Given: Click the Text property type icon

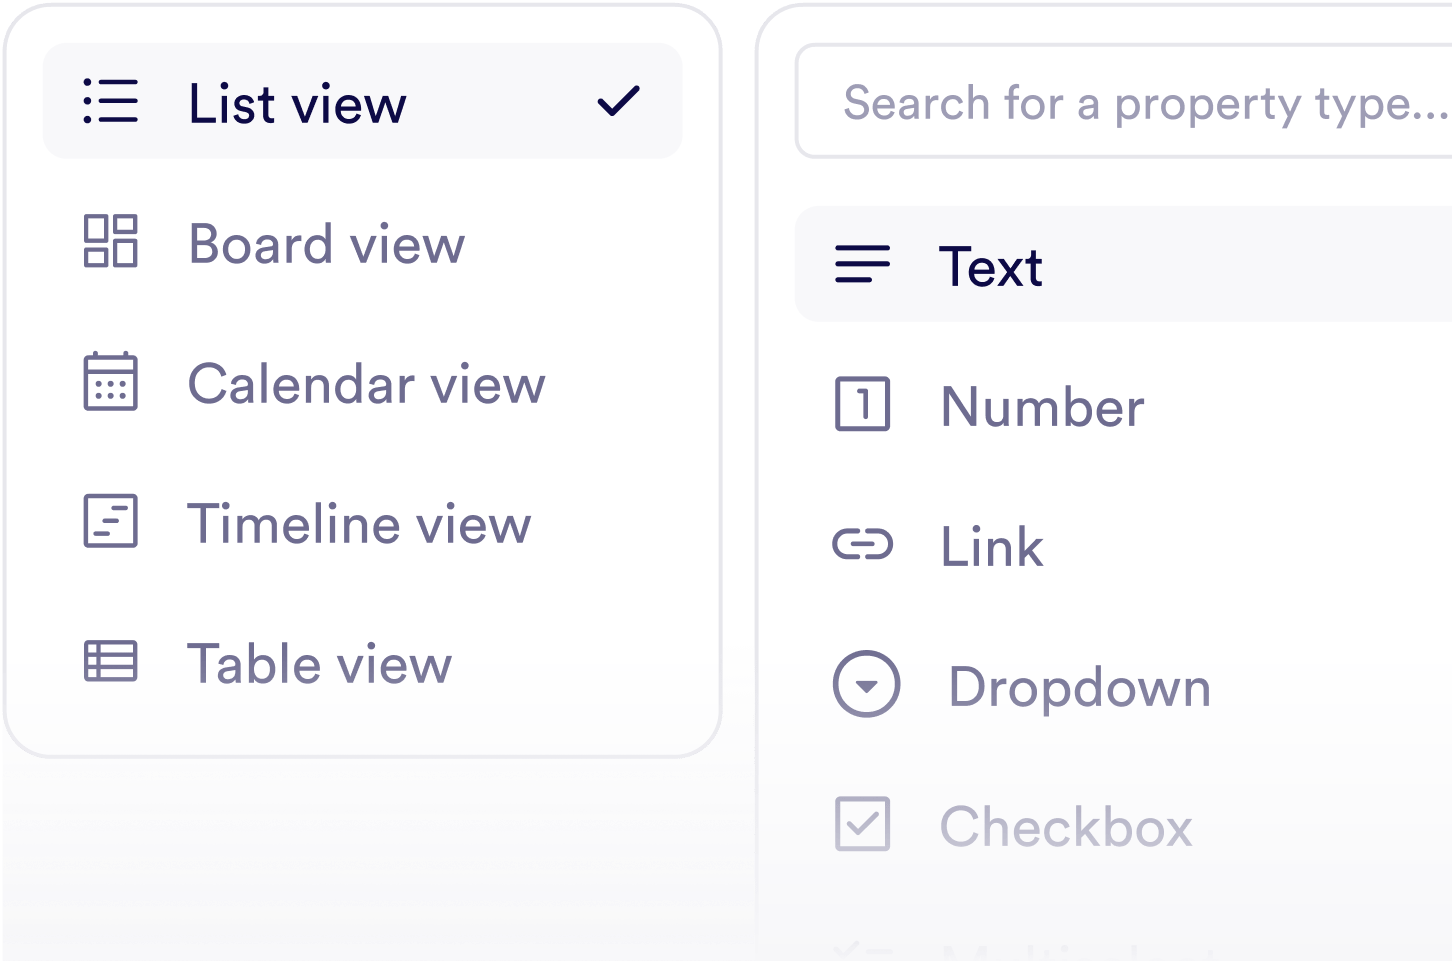Looking at the screenshot, I should (x=861, y=265).
